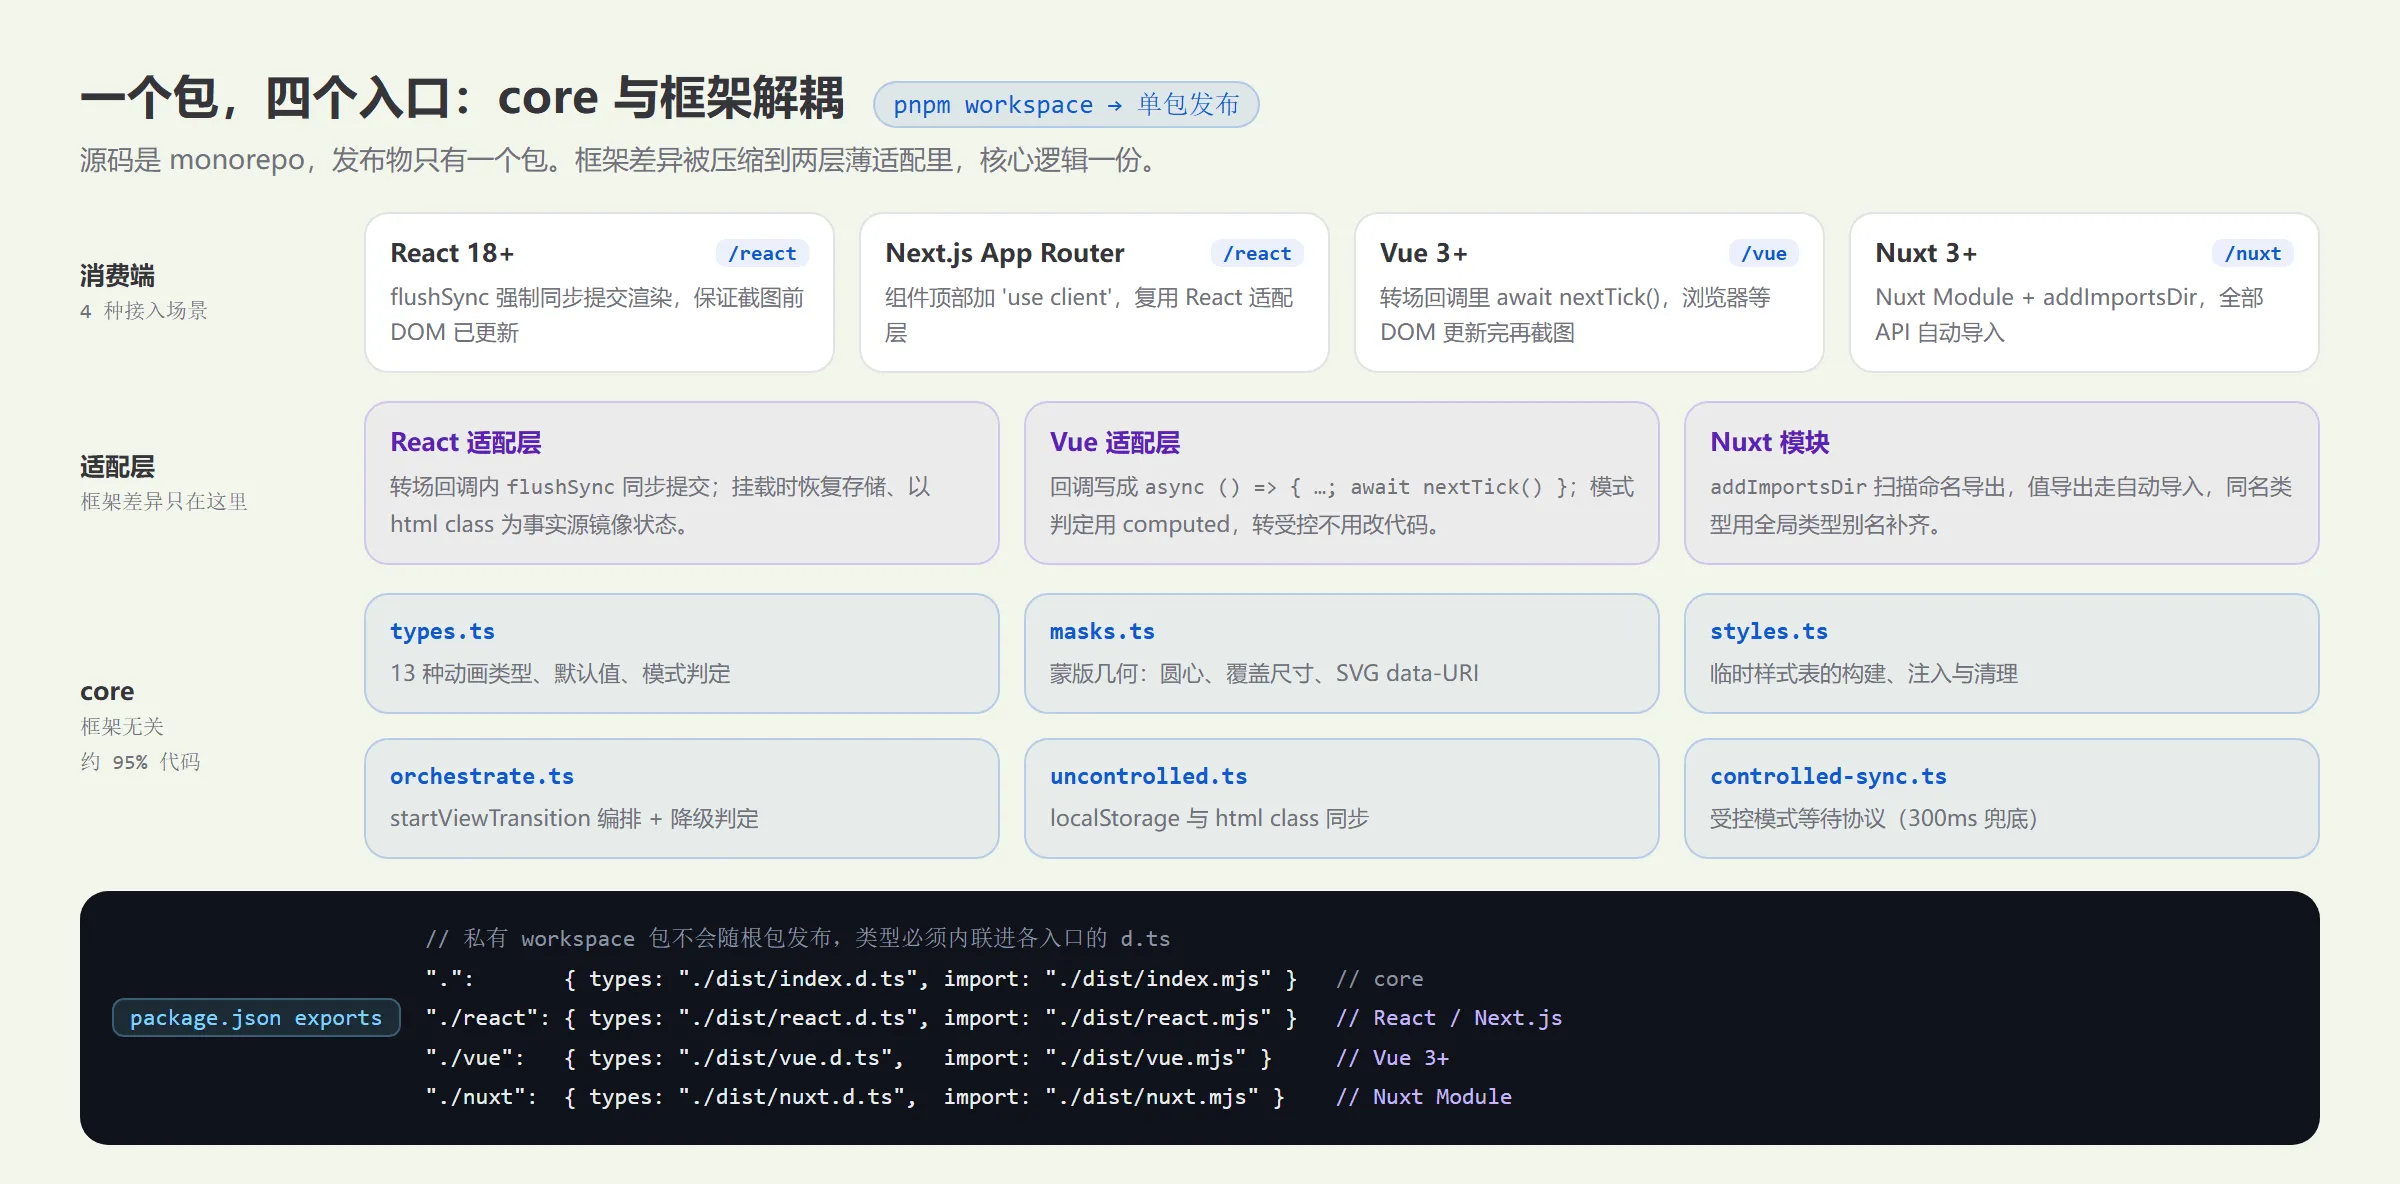Select uncontrolled.ts module title

point(1148,776)
